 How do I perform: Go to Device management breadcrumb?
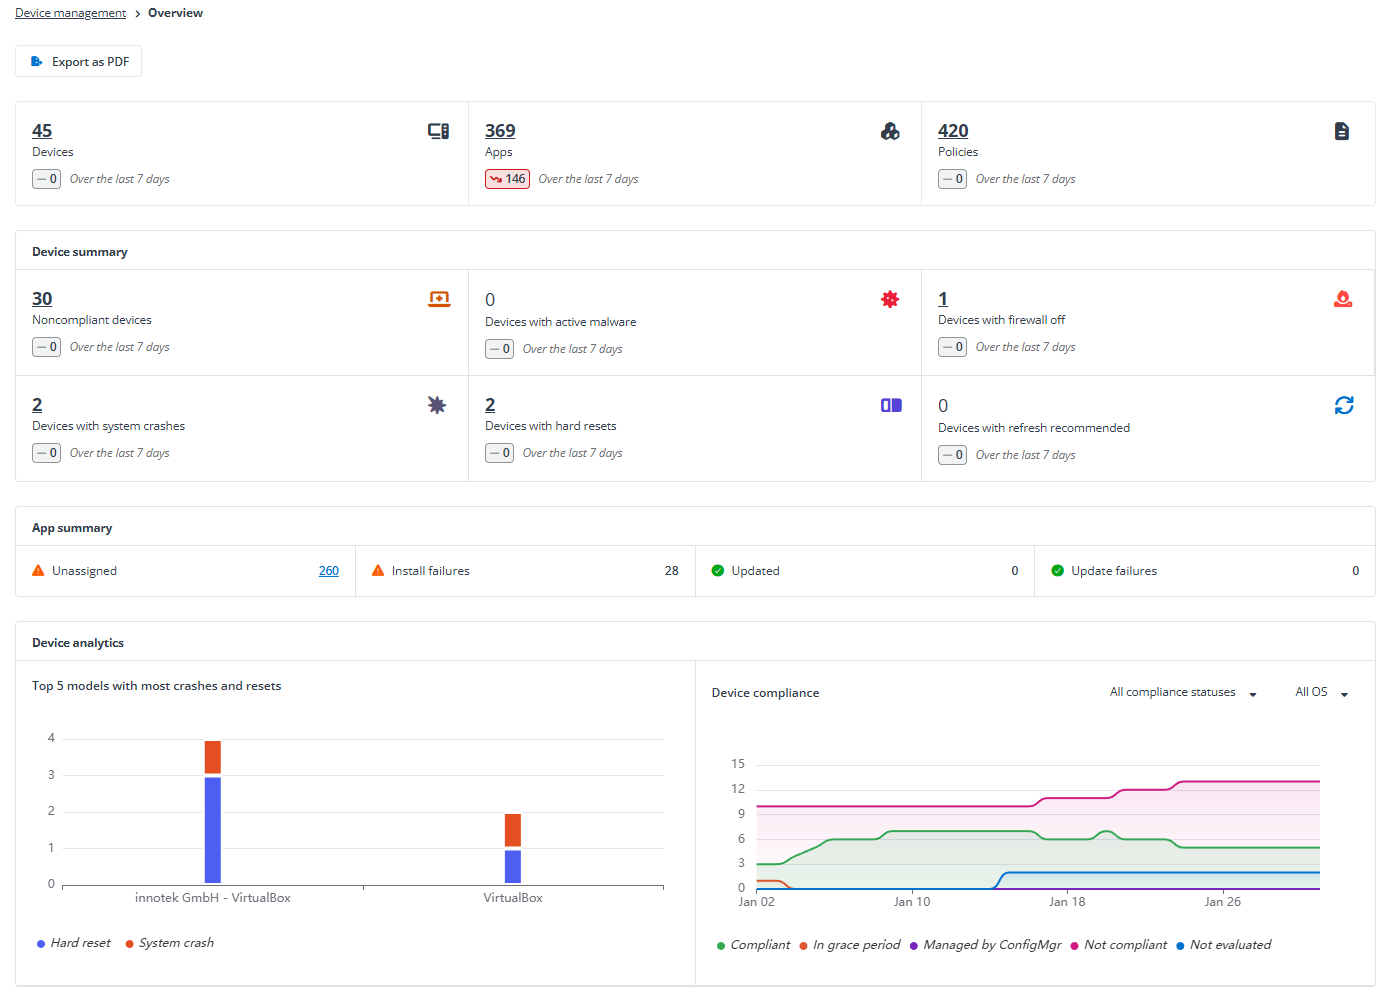(70, 13)
